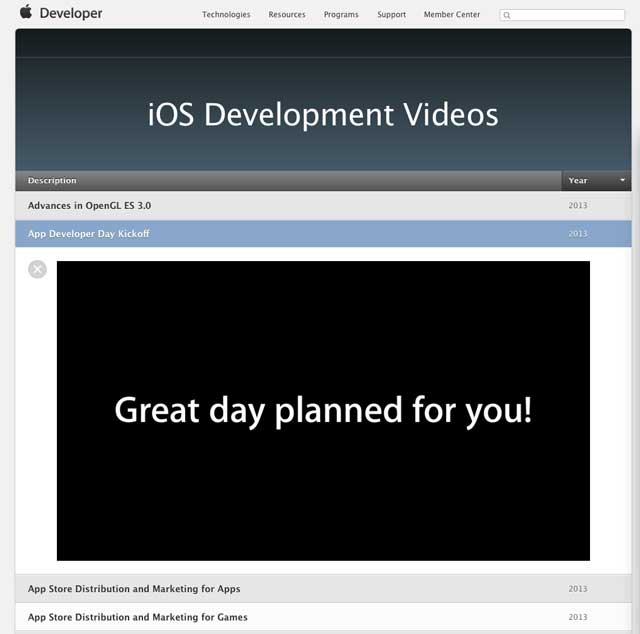Click 2013 beside Advances in OpenGL ES 3.0
Image resolution: width=640 pixels, height=634 pixels.
tap(578, 205)
